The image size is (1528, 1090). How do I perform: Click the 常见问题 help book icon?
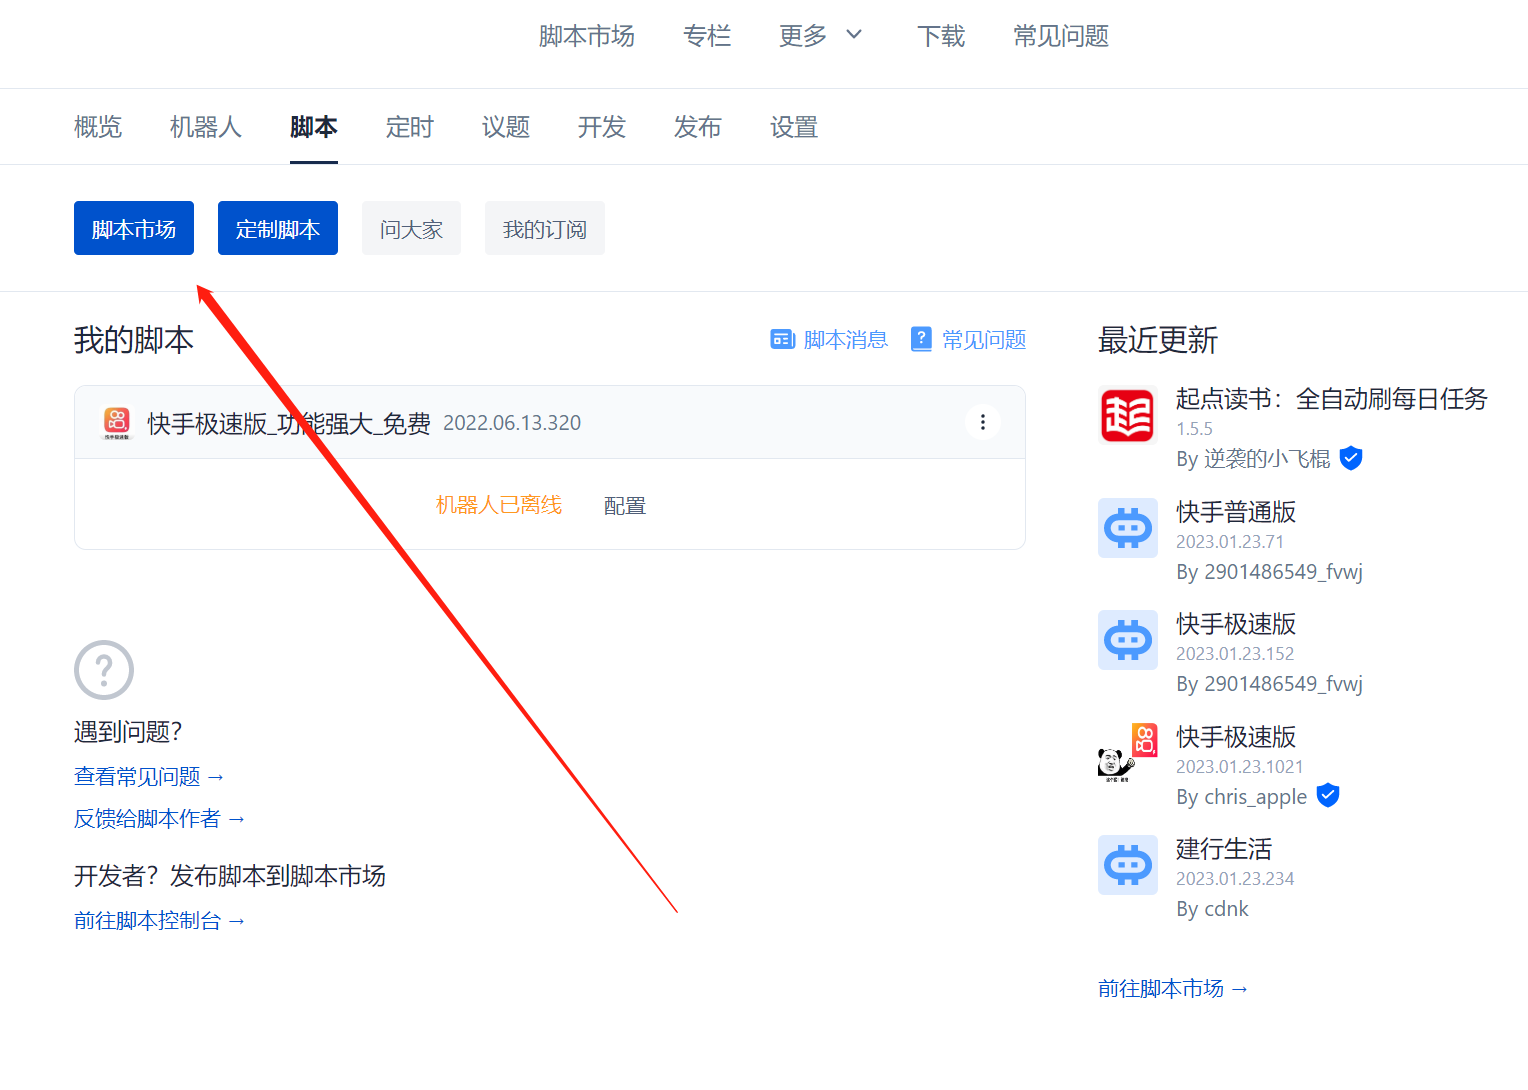921,340
